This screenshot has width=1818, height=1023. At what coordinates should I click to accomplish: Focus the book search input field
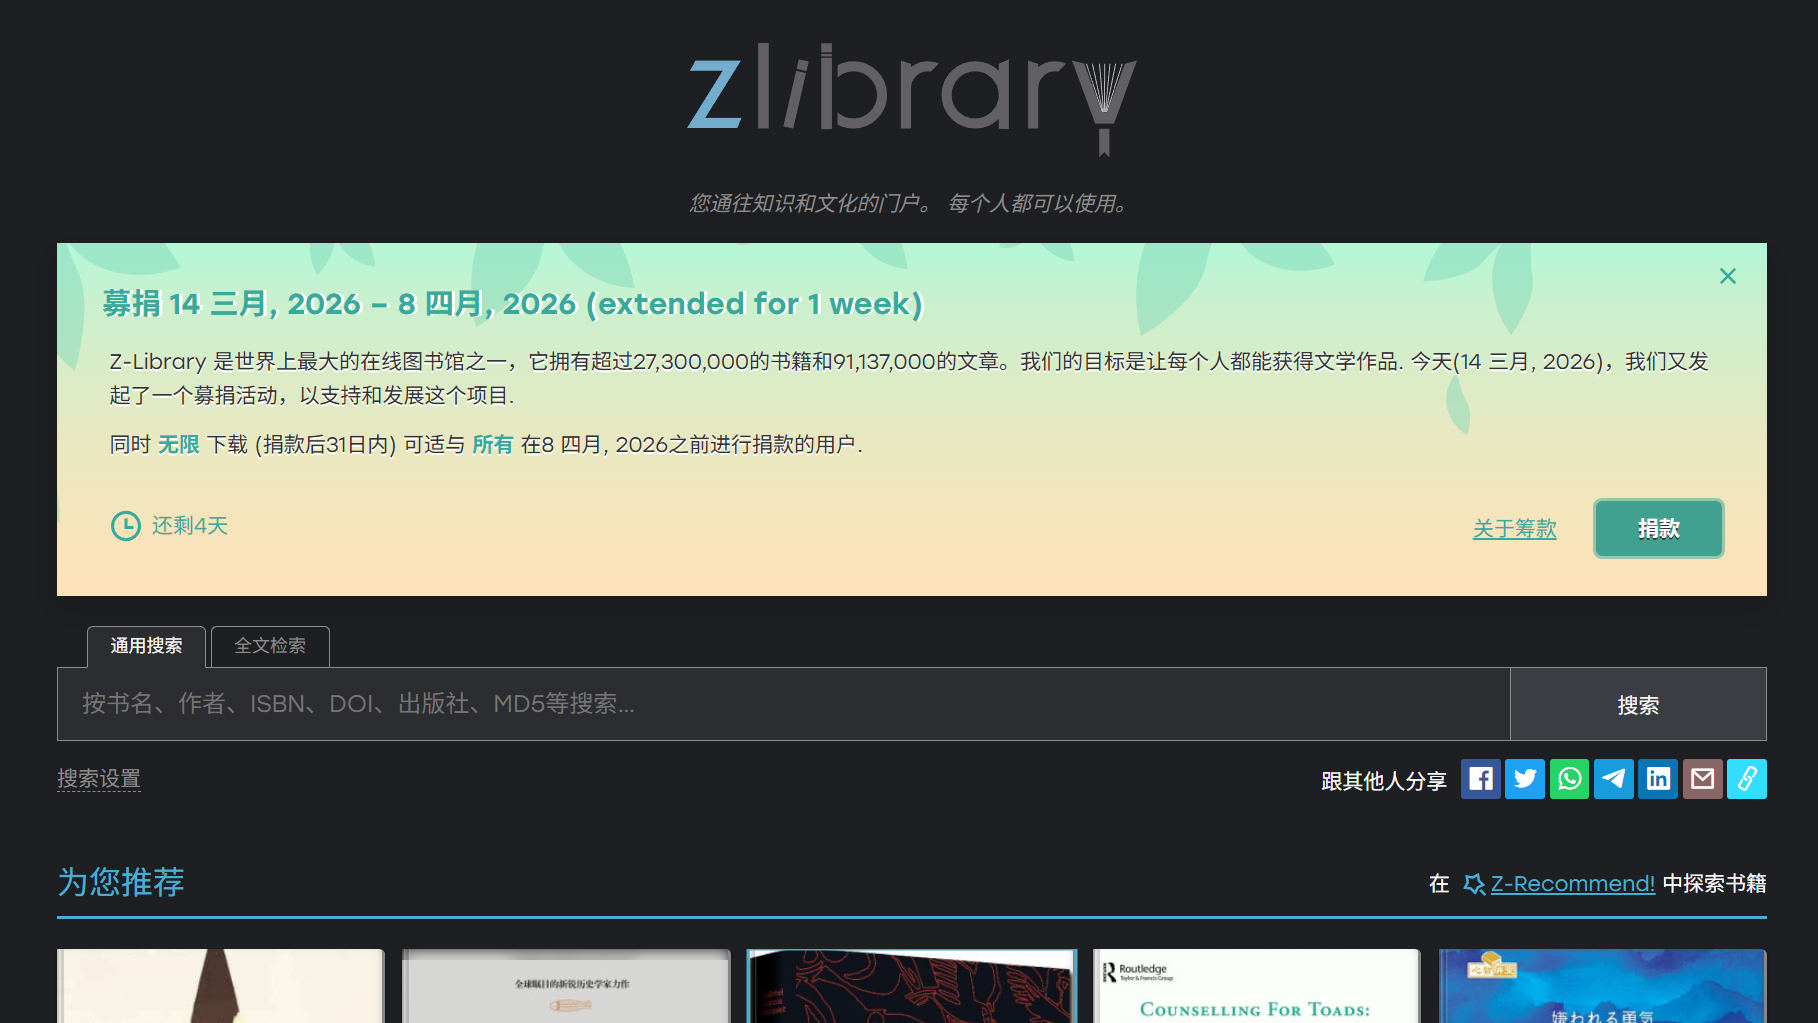coord(783,704)
